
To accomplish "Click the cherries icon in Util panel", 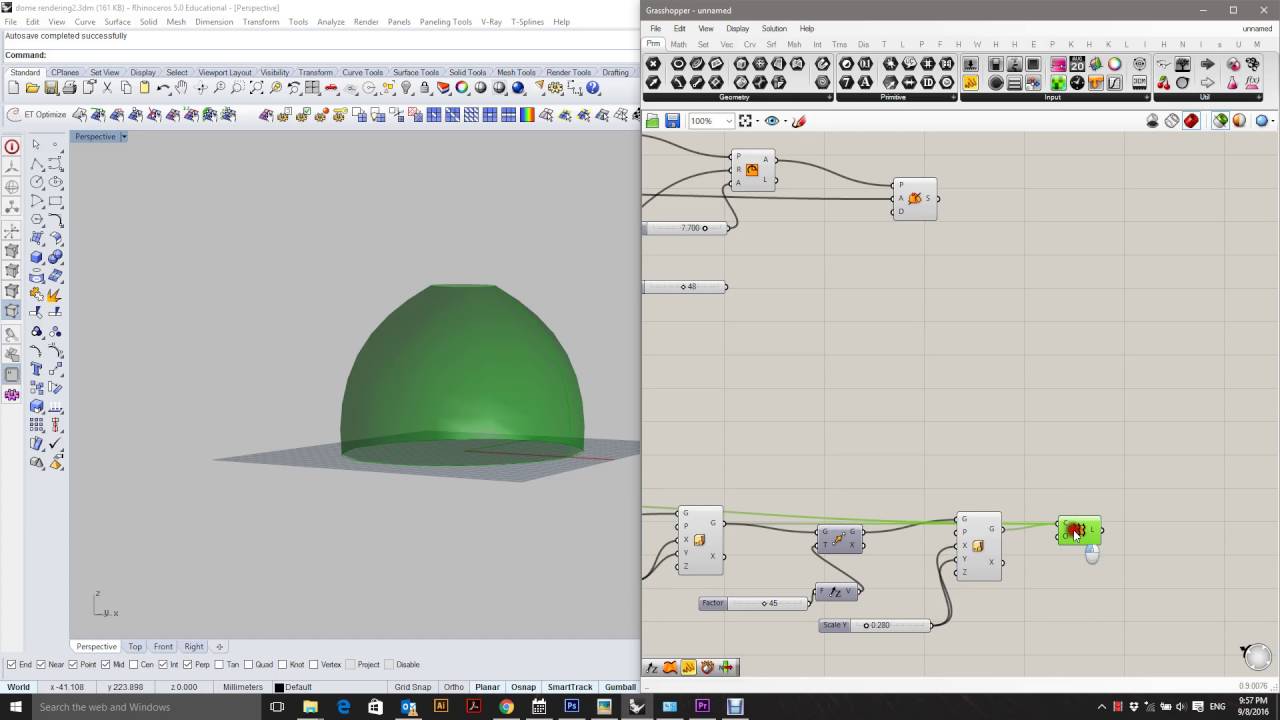I will [1164, 83].
